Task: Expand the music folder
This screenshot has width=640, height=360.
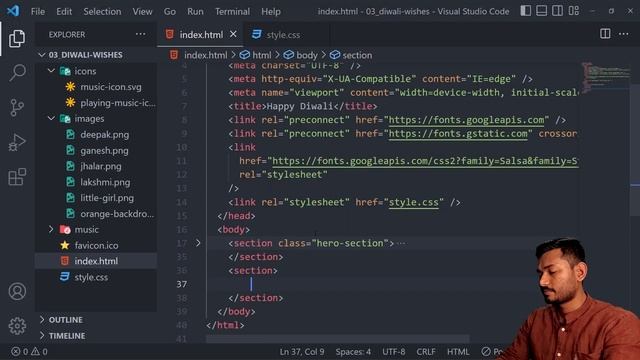Action: [87, 230]
